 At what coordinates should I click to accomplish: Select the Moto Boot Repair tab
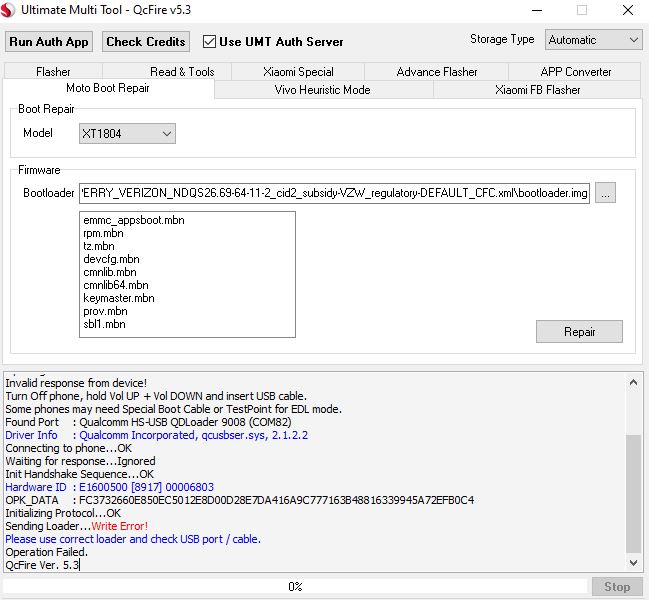tap(108, 88)
